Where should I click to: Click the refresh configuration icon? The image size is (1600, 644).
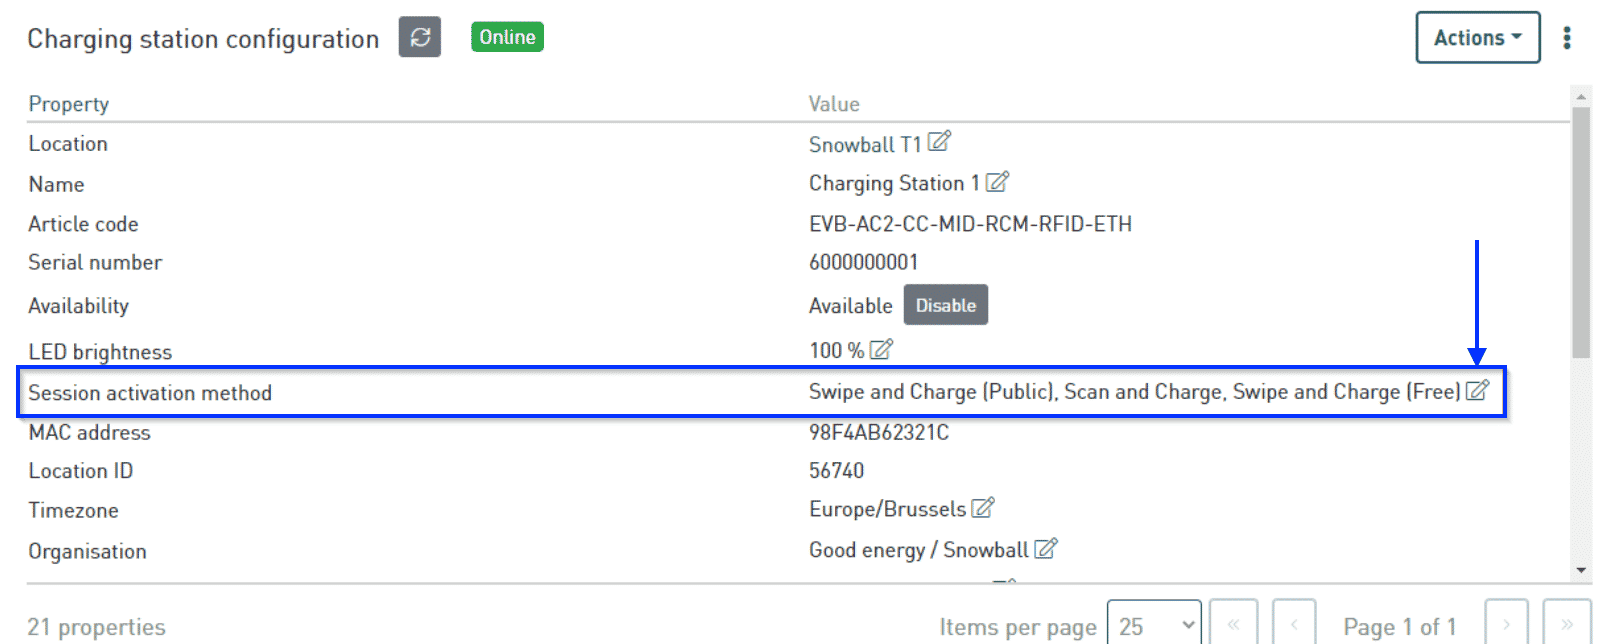(420, 37)
